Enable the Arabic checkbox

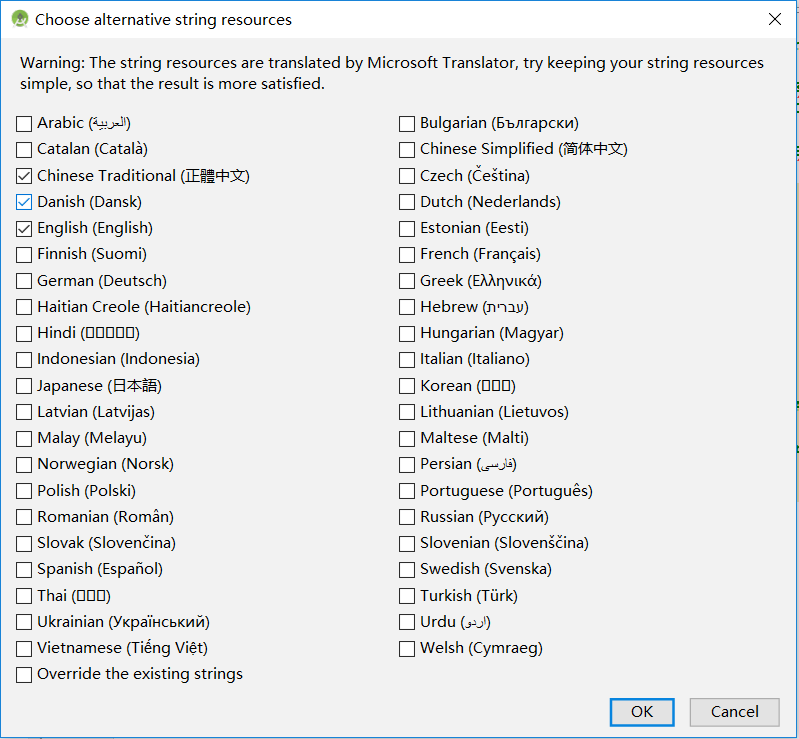[x=24, y=123]
